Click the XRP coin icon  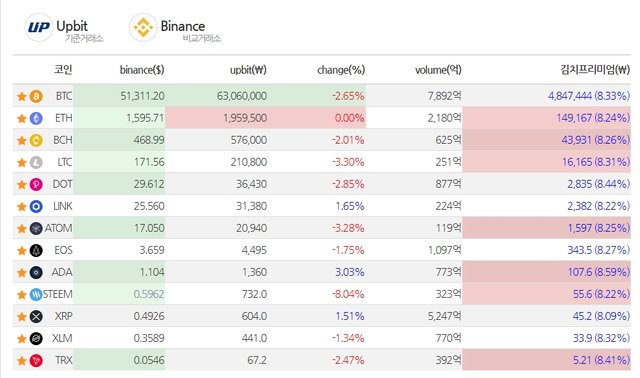pos(36,317)
